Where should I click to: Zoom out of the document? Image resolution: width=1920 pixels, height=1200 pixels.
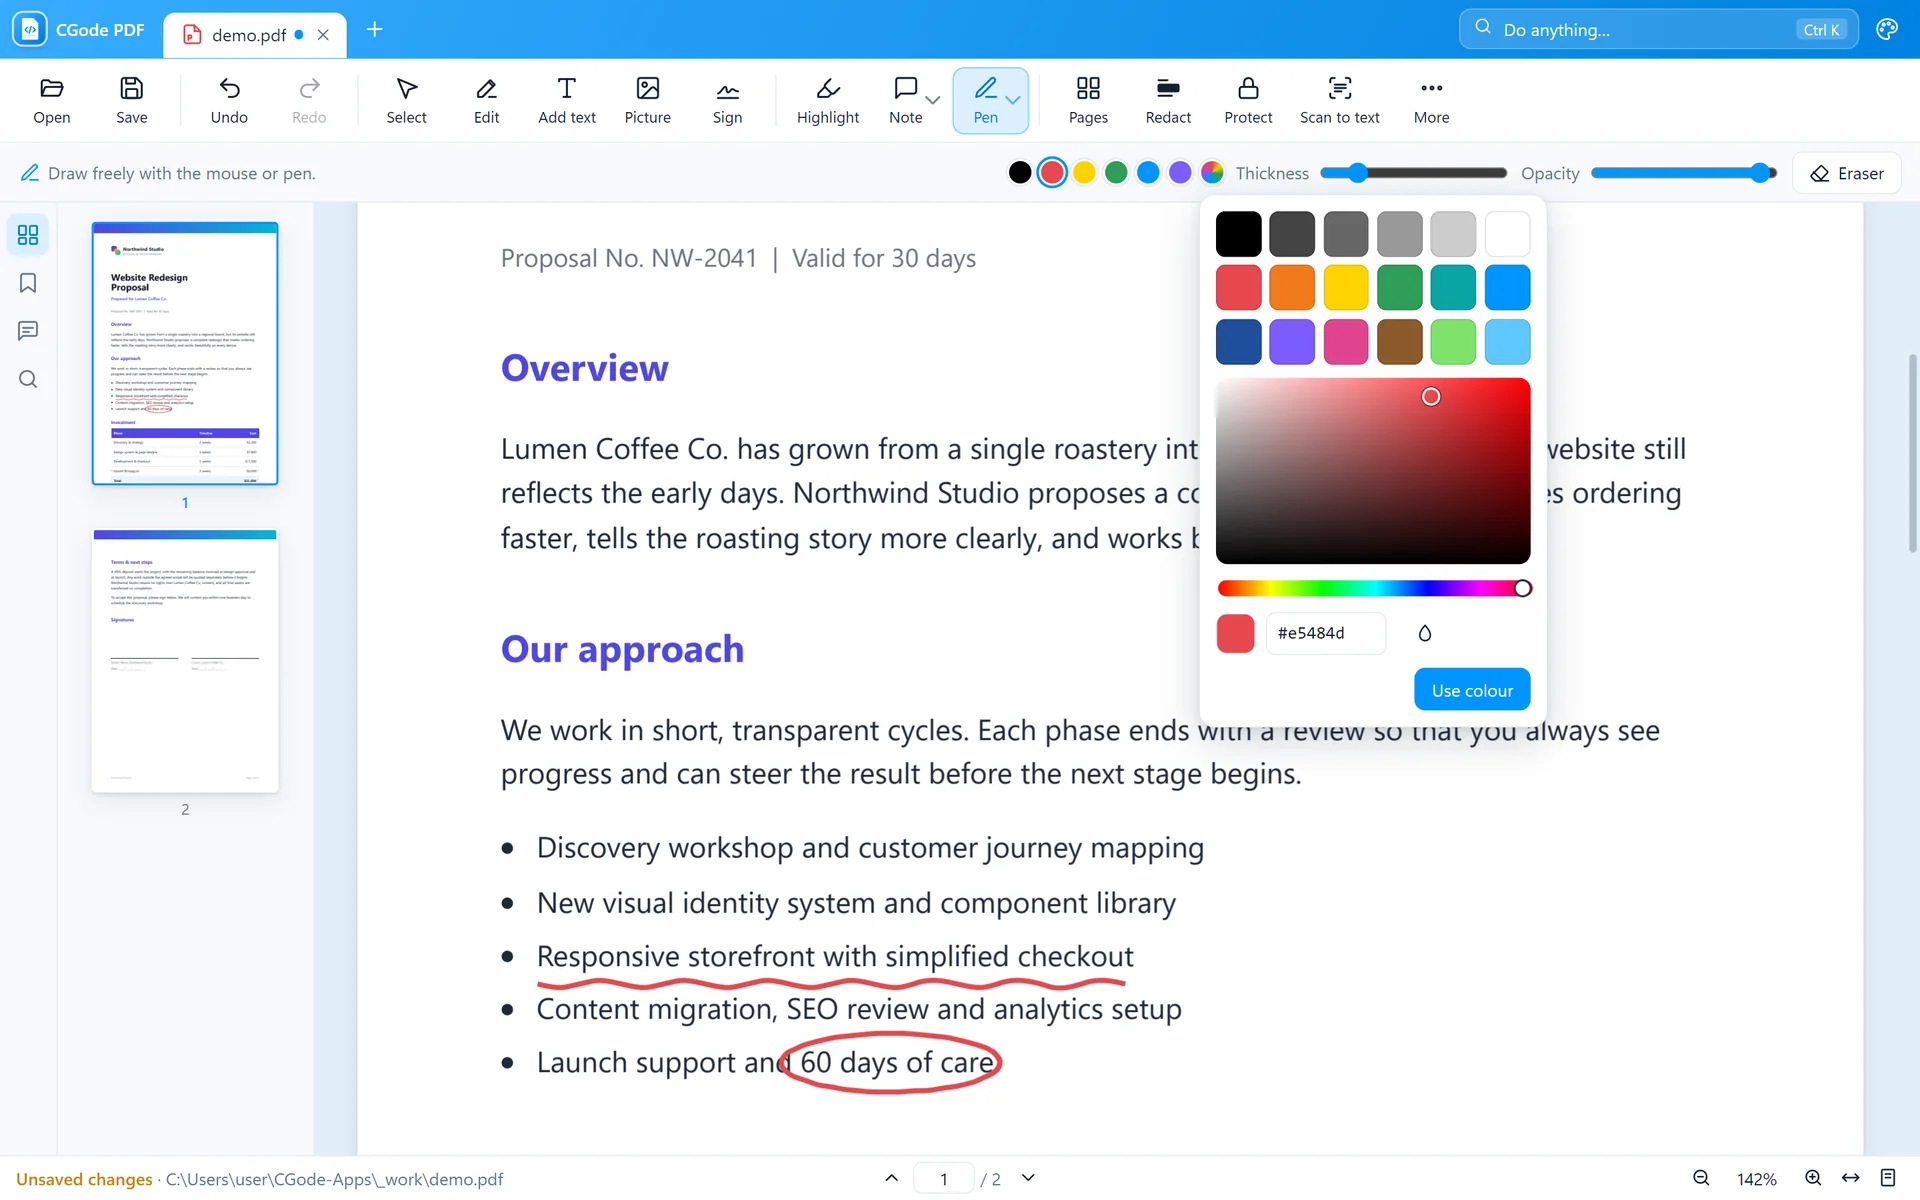coord(1701,1178)
